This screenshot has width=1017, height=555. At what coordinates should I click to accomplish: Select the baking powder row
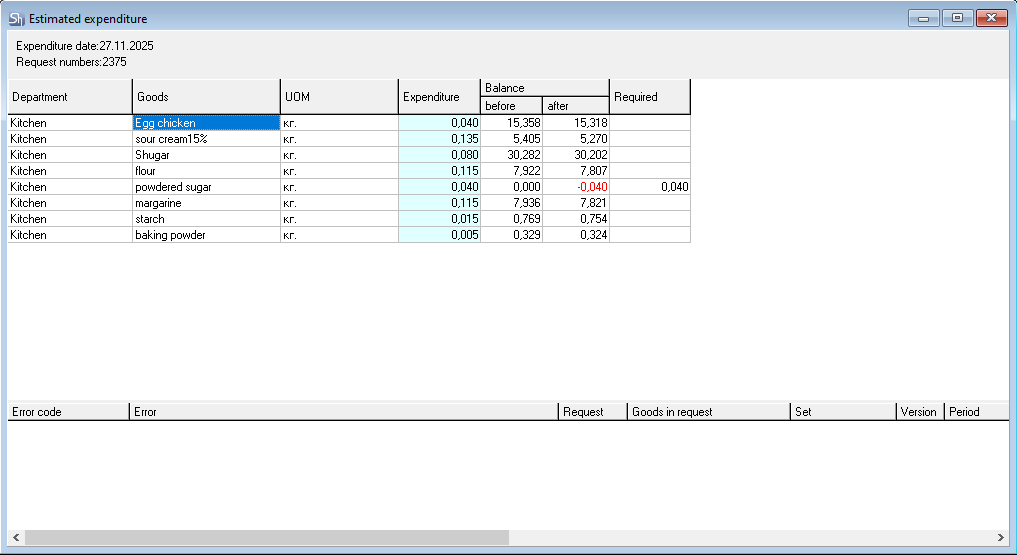click(x=206, y=235)
